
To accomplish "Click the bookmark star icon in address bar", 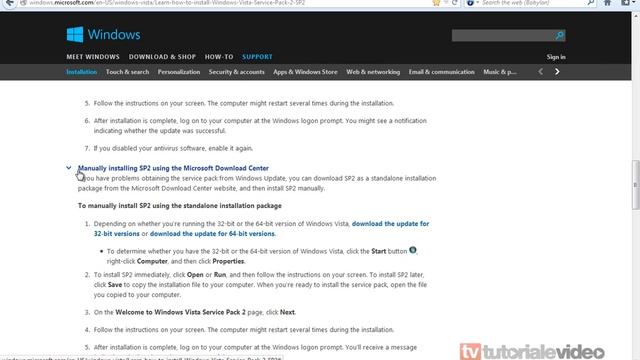I will (x=436, y=3).
